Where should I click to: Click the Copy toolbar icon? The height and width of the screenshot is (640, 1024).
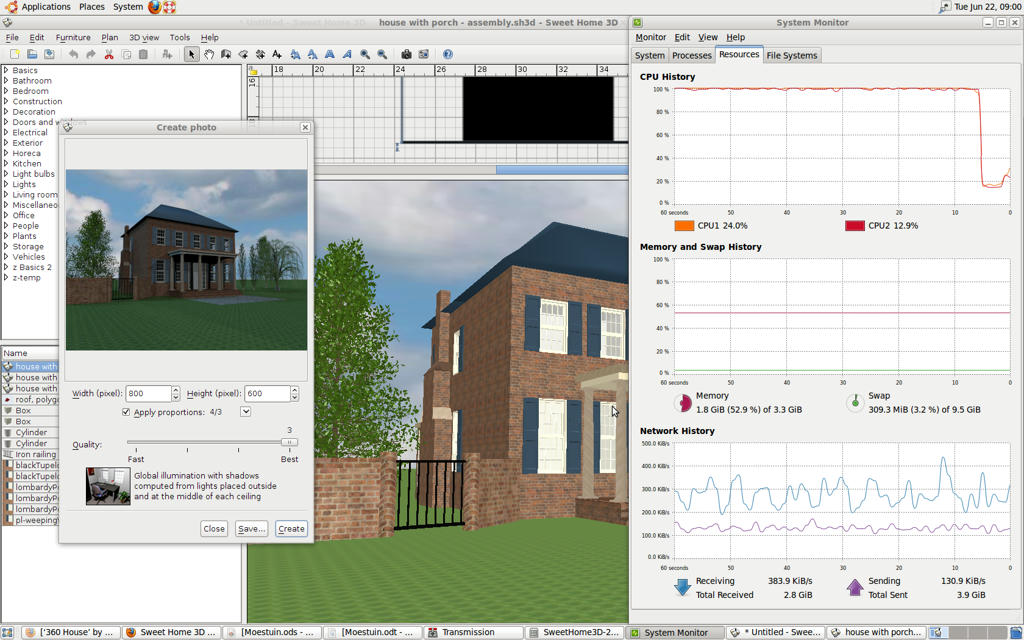[127, 54]
